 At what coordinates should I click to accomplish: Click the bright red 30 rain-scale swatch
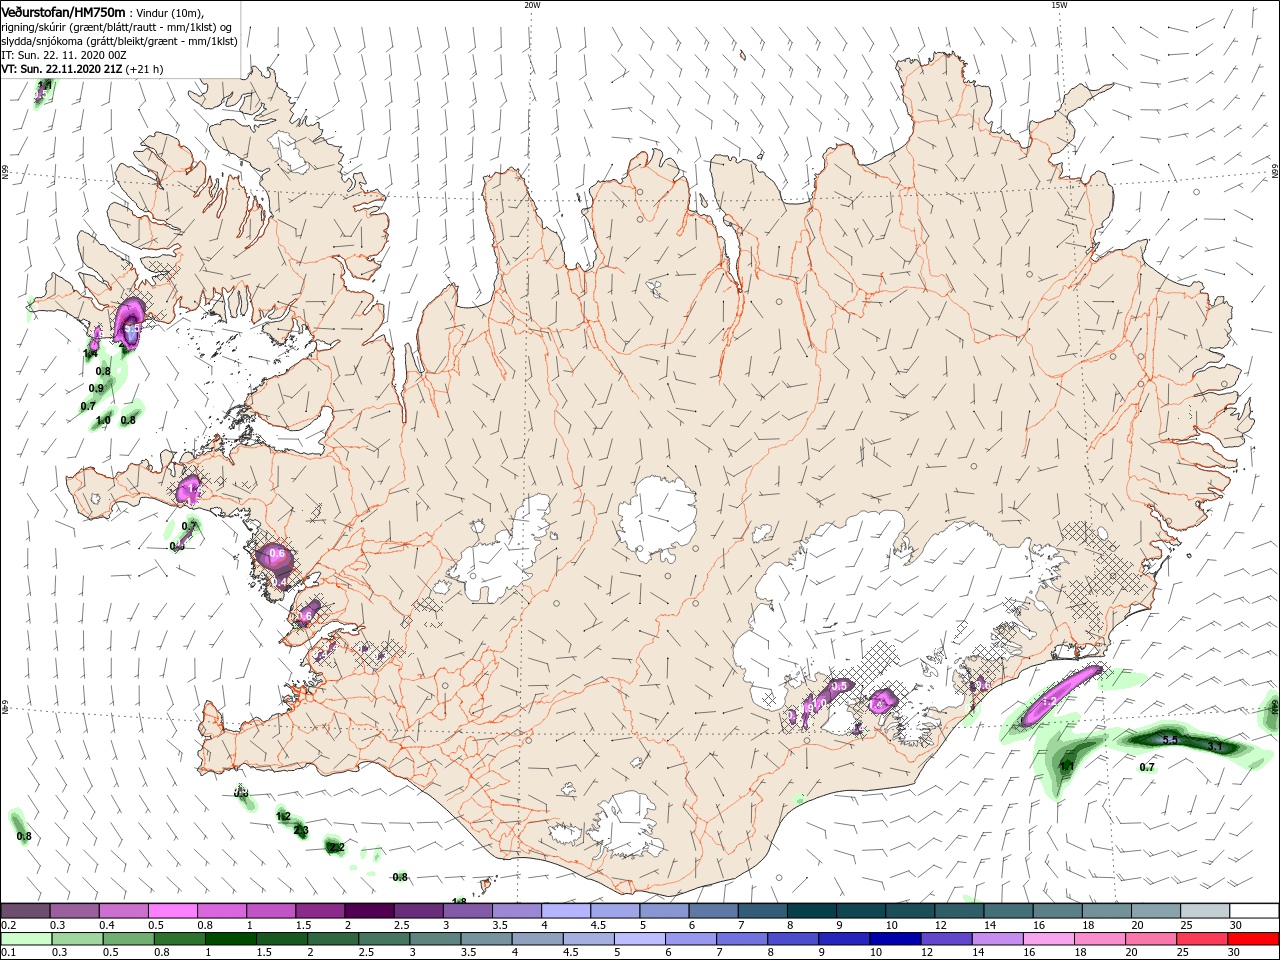click(x=1254, y=939)
